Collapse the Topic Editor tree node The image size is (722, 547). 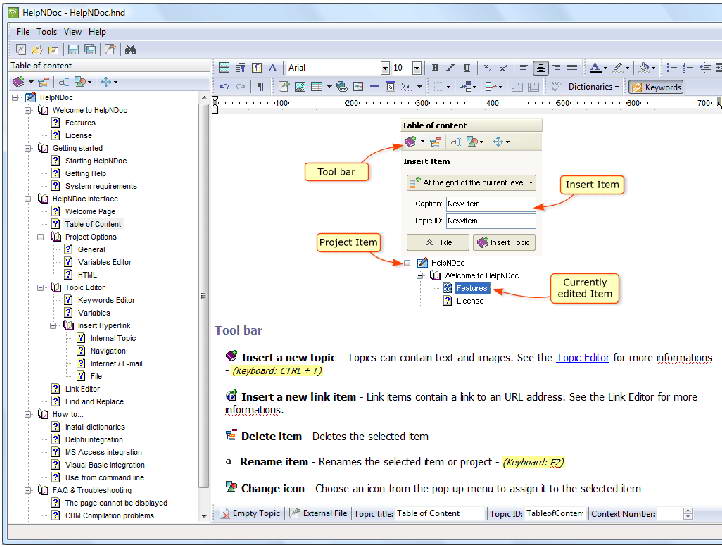41,288
